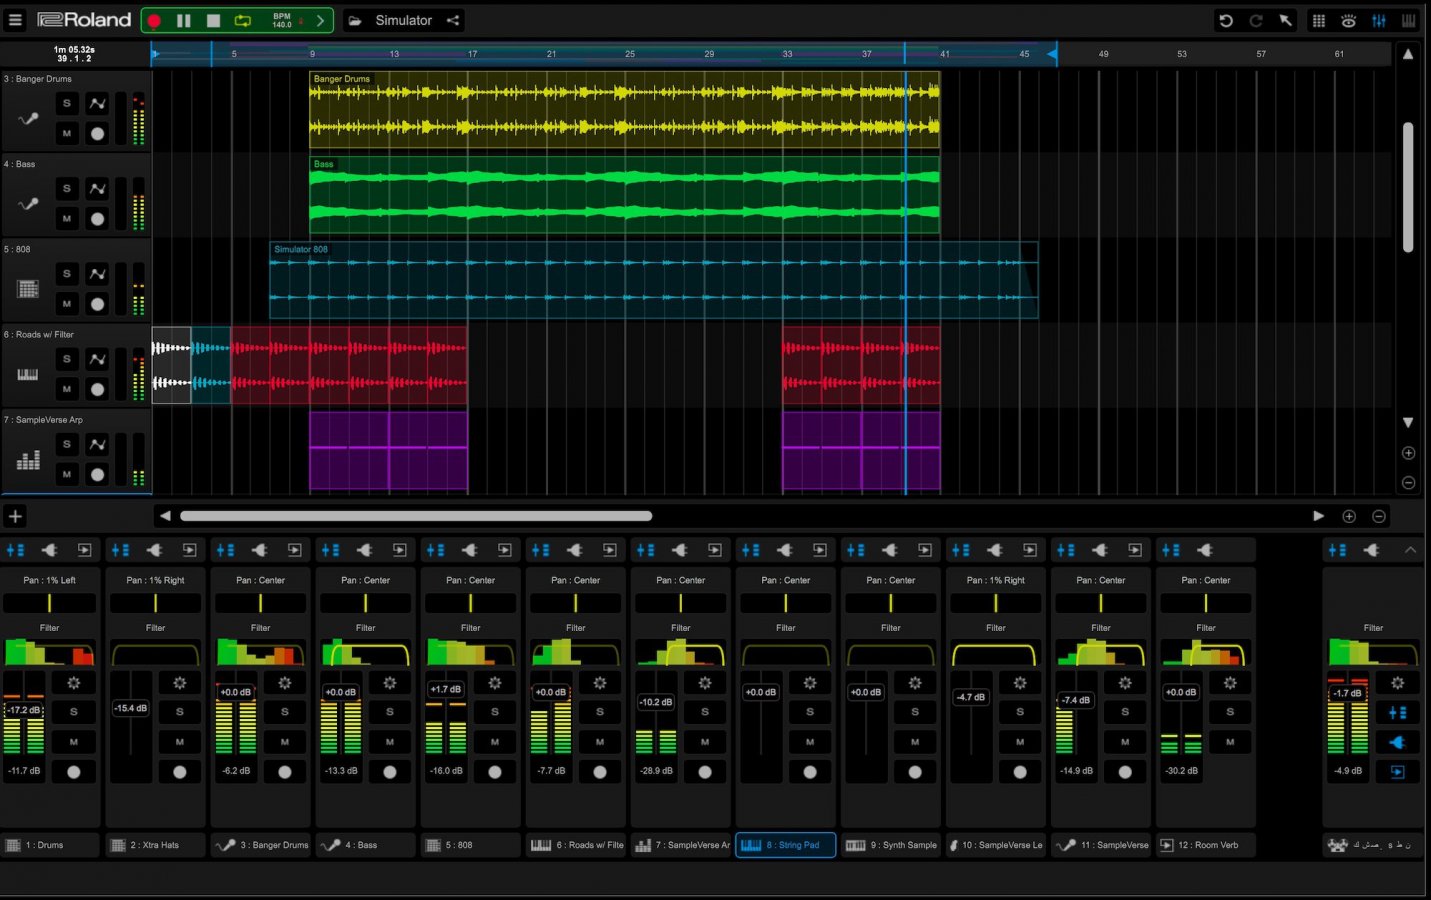1431x900 pixels.
Task: Expand the transport panel with the chevron after BPM
Action: click(x=319, y=19)
